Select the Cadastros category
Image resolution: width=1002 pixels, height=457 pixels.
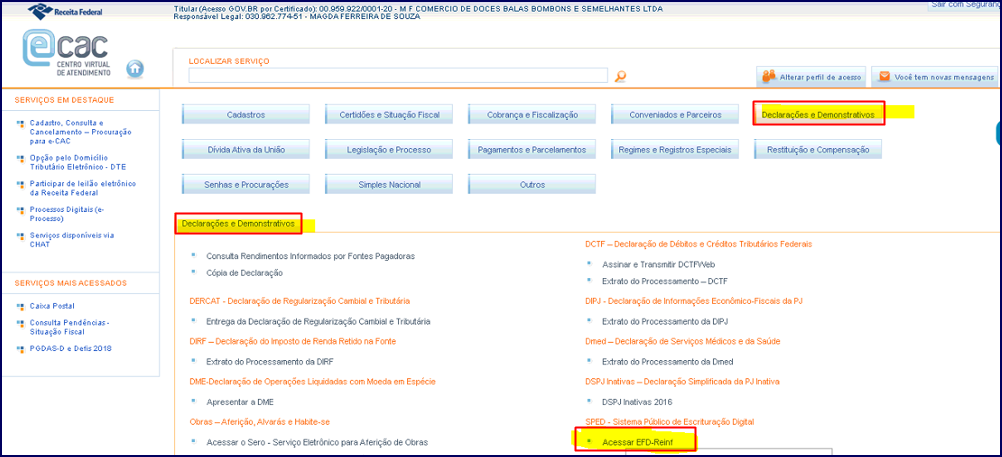point(245,114)
